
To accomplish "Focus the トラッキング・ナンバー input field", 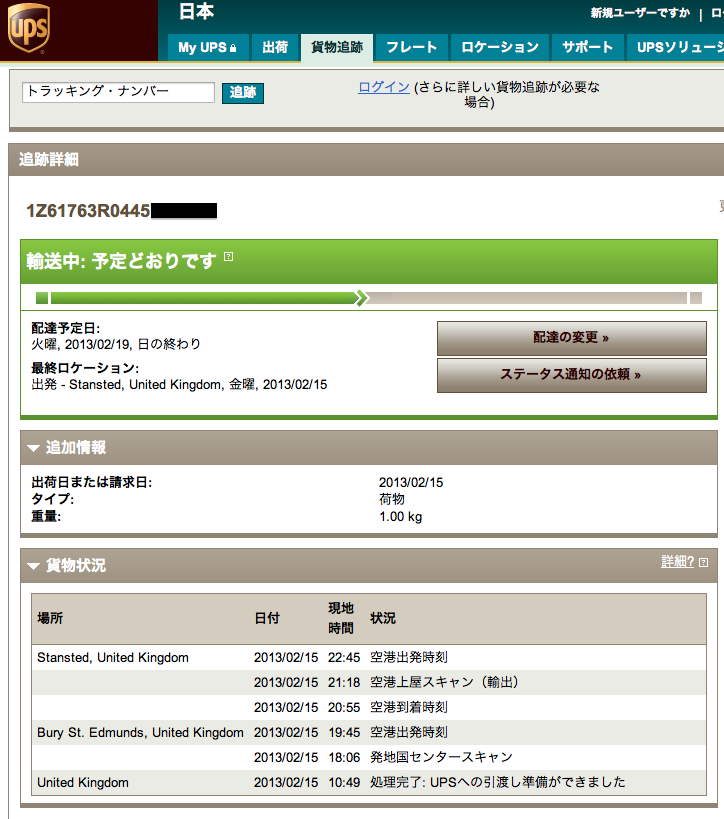I will 118,92.
